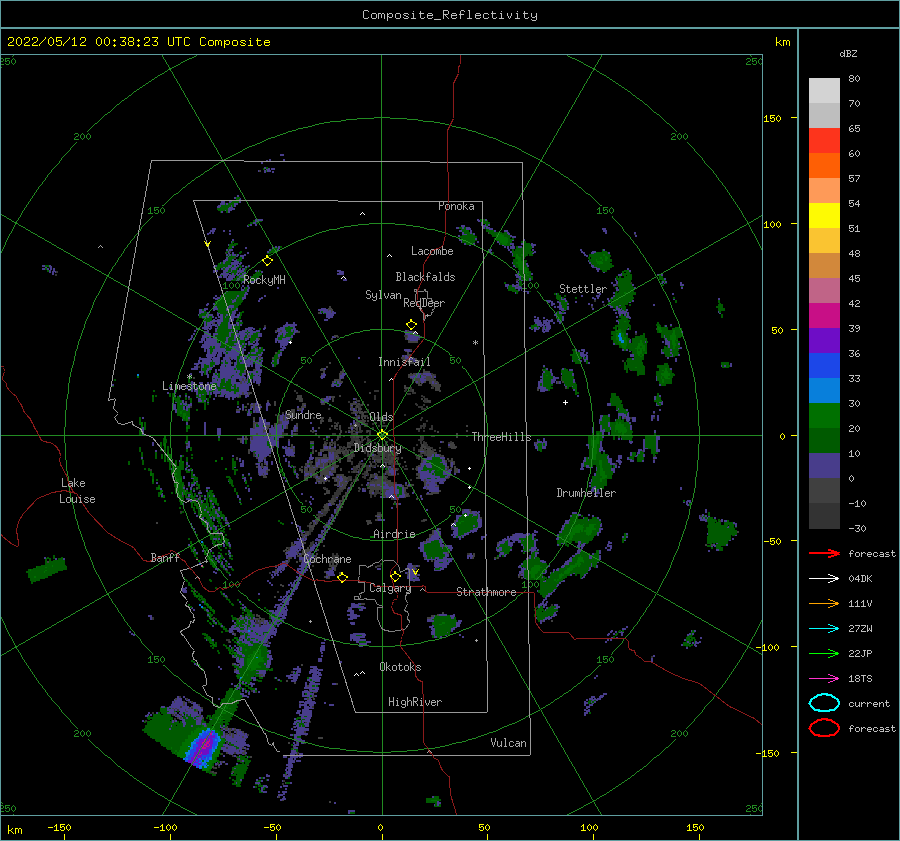Click the Sundre label
This screenshot has height=841, width=900.
(303, 415)
